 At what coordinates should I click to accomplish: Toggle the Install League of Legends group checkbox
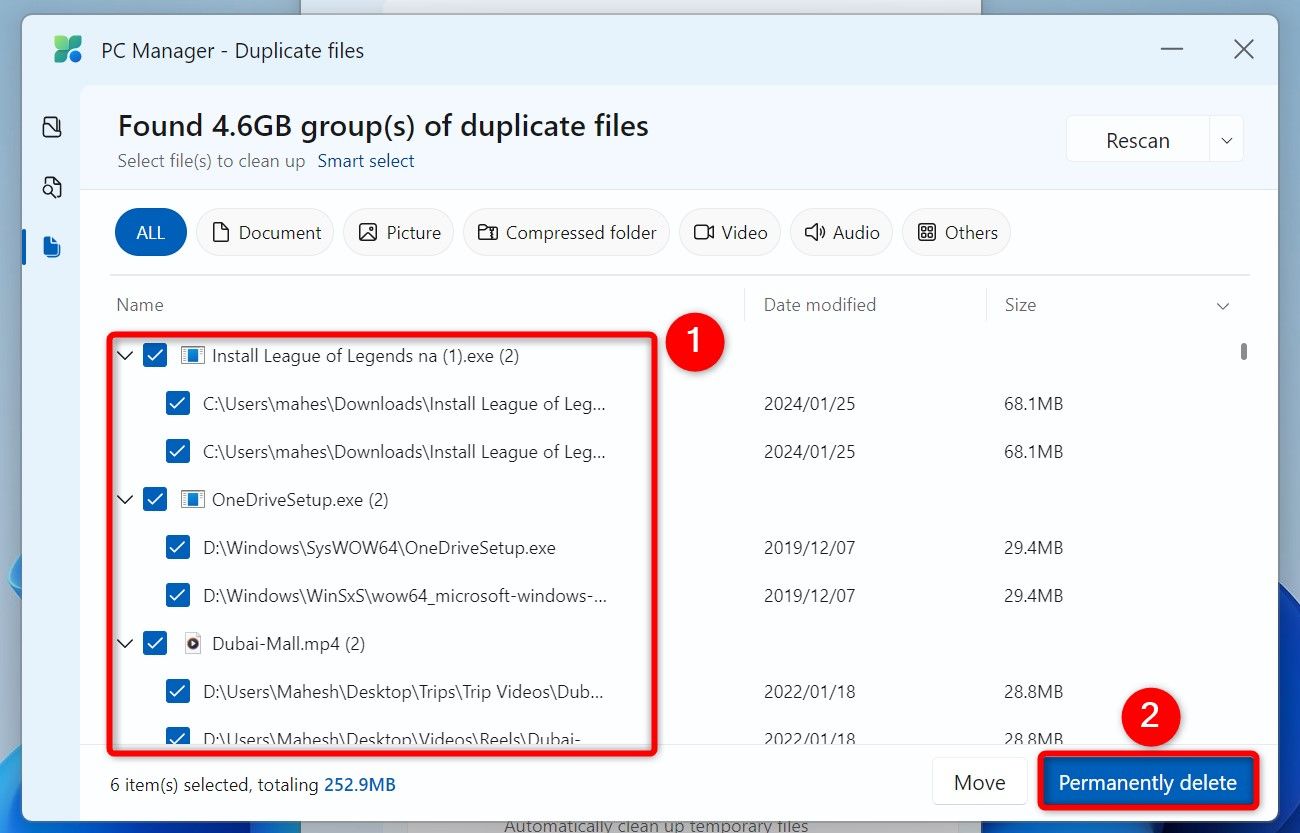point(155,356)
